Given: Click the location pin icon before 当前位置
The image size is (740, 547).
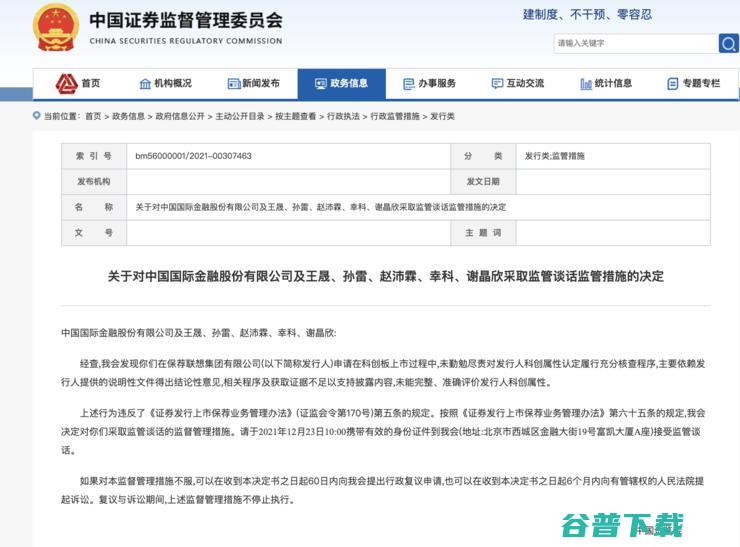Looking at the screenshot, I should 36,116.
